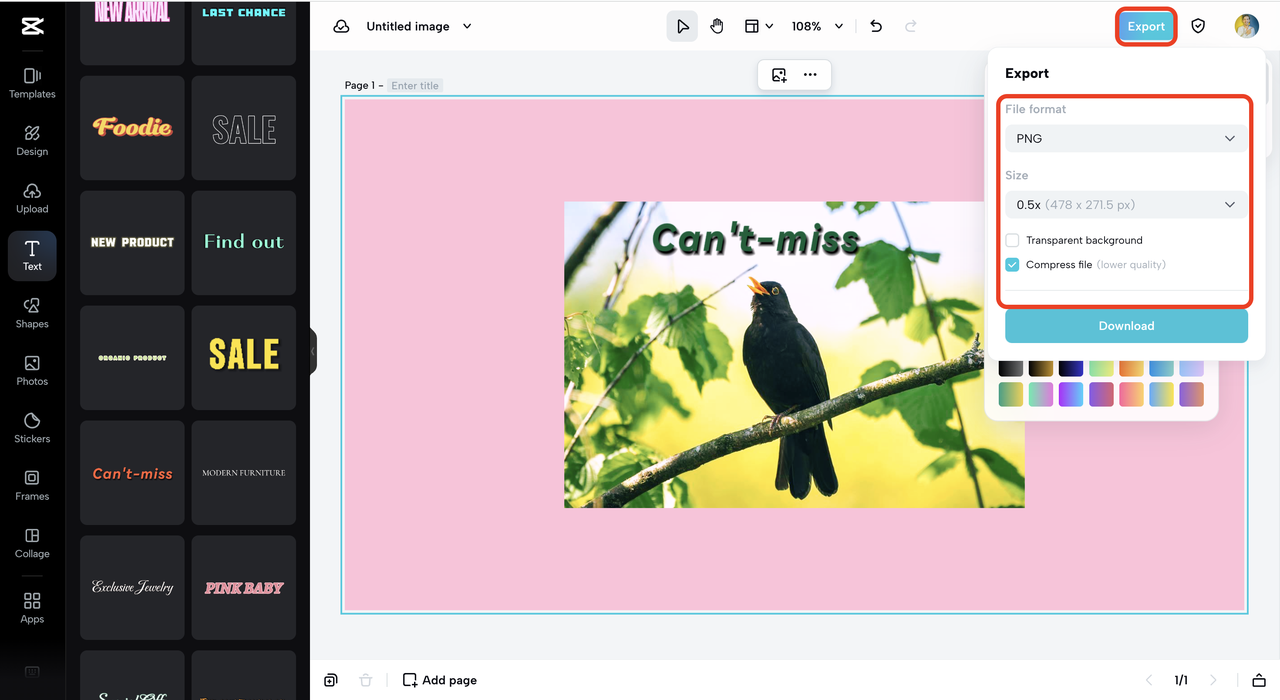Undo the last action

(876, 26)
